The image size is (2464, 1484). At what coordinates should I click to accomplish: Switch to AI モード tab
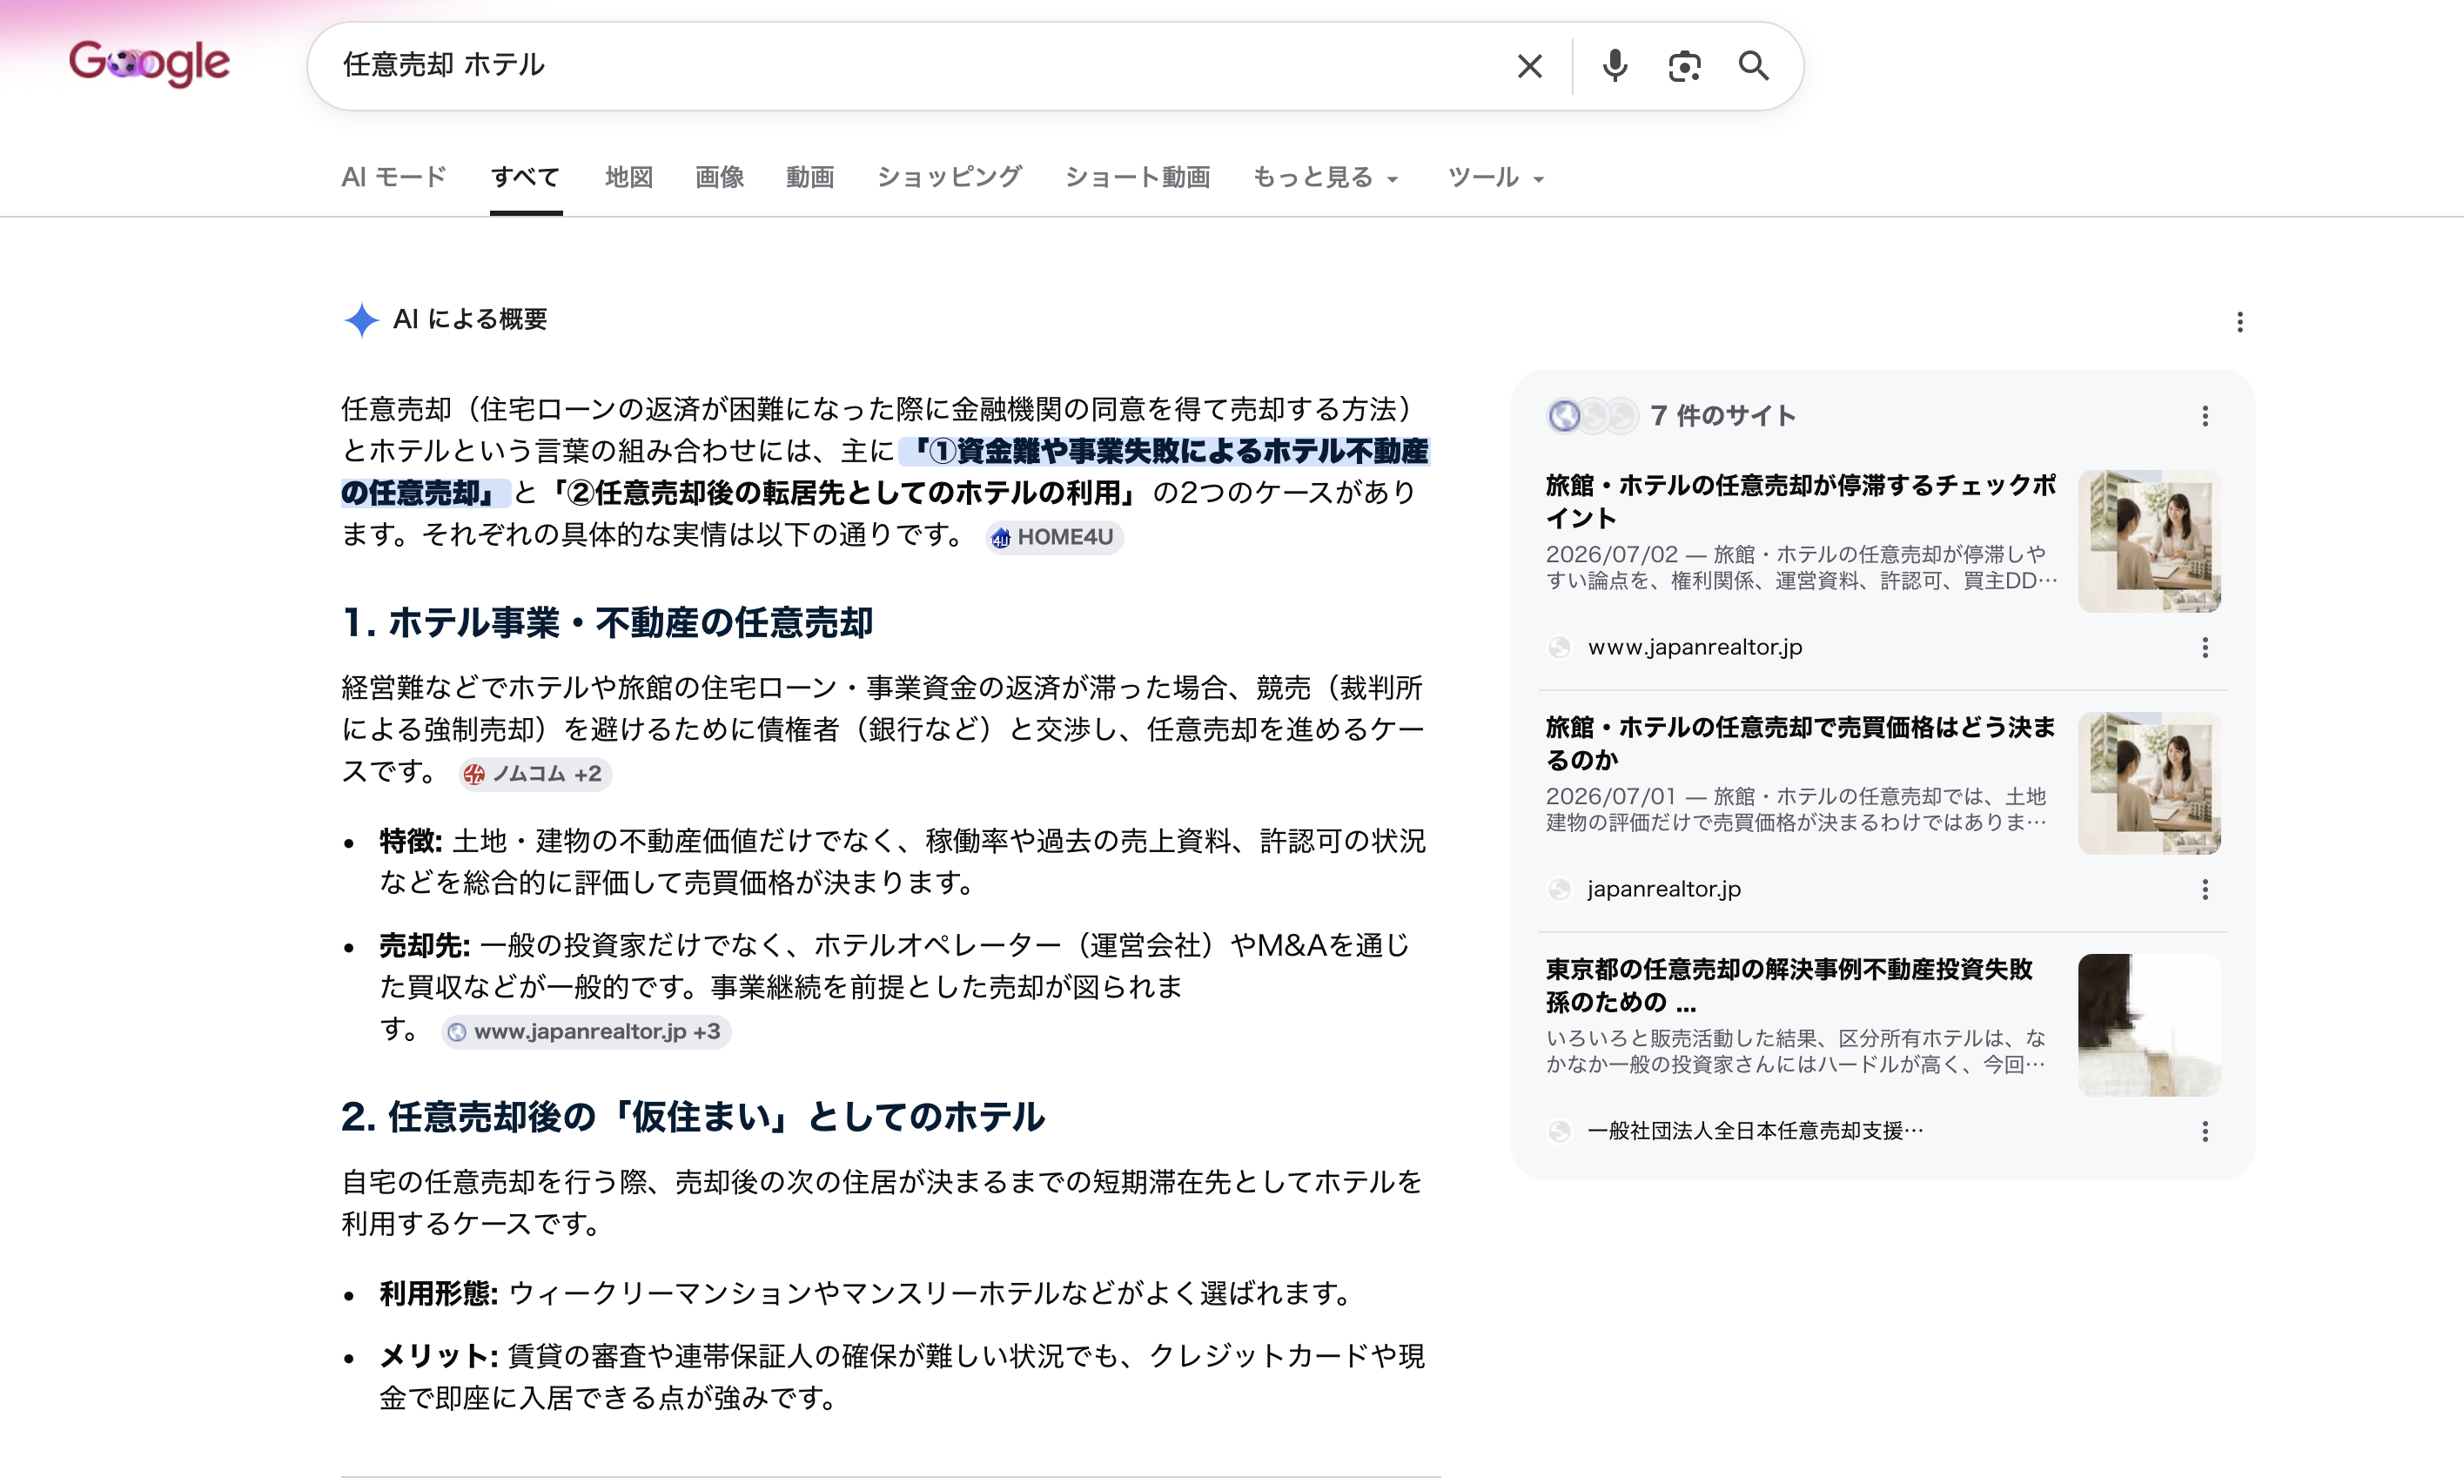pos(394,177)
